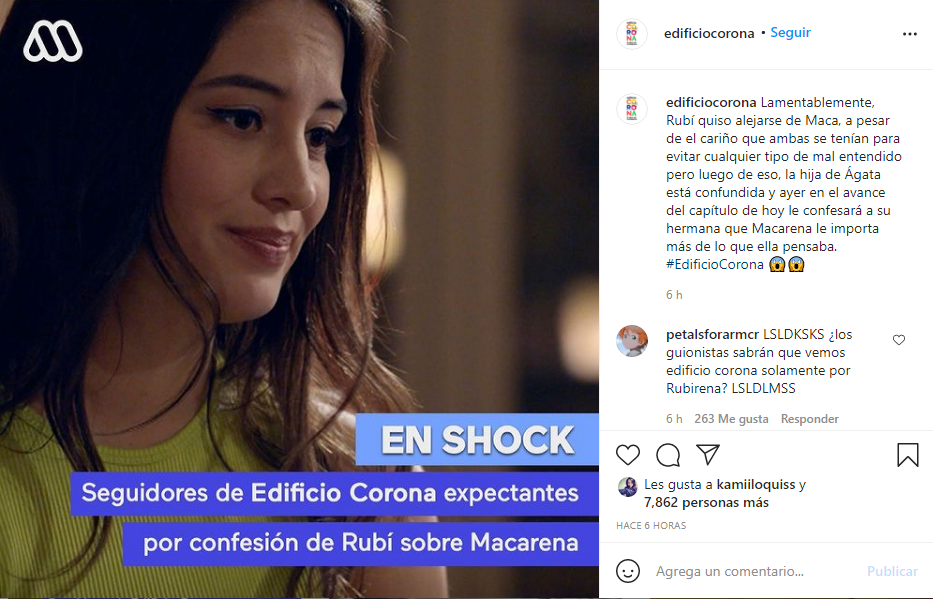Viewport: 933px width, 599px height.
Task: Show the 7,862 personas más list
Action: tap(706, 503)
